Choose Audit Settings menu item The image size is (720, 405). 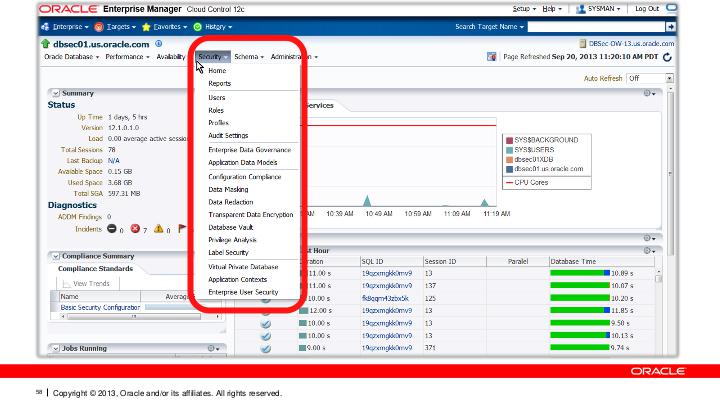tap(228, 136)
